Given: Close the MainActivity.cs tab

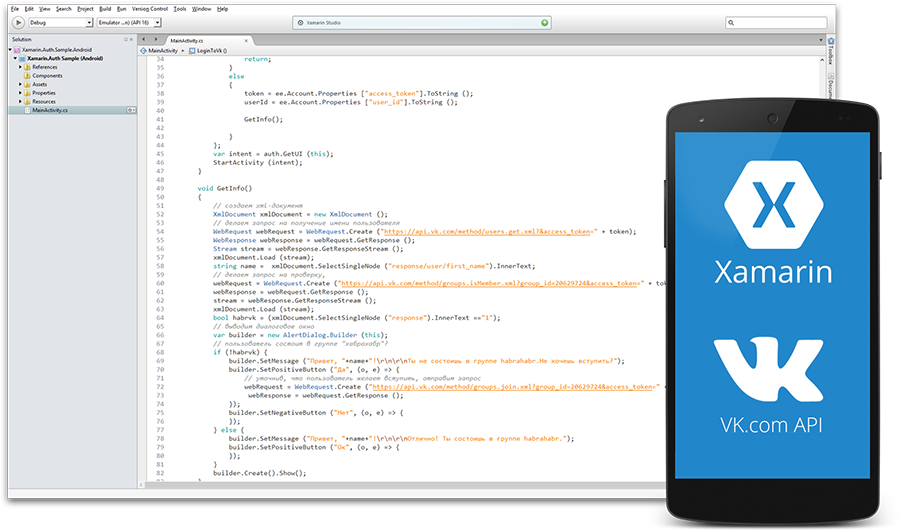Looking at the screenshot, I should (x=246, y=41).
